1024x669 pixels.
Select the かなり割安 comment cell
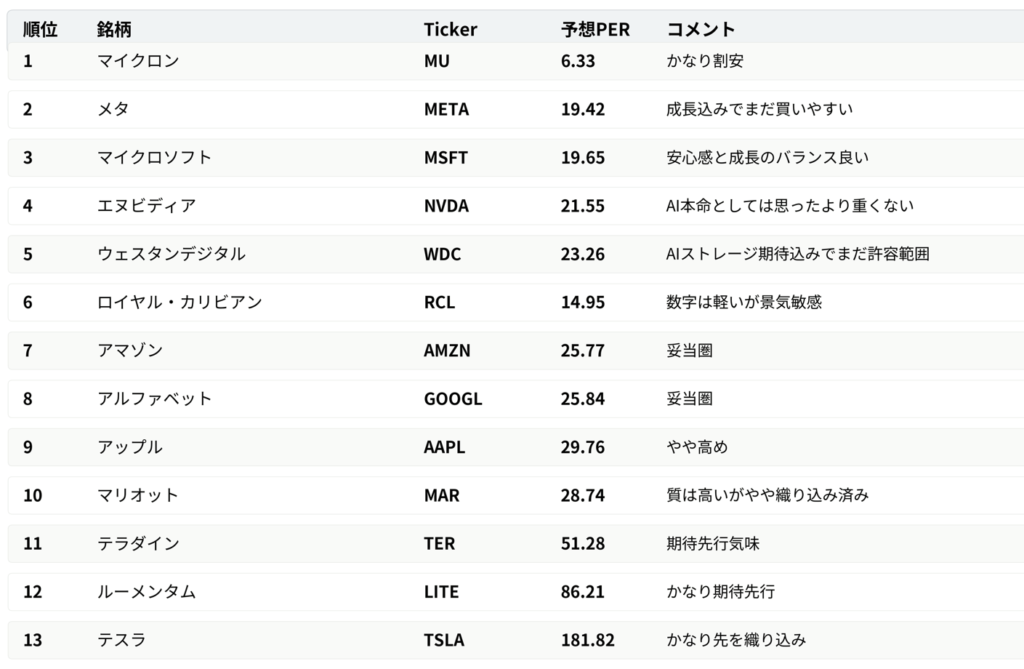[x=704, y=61]
